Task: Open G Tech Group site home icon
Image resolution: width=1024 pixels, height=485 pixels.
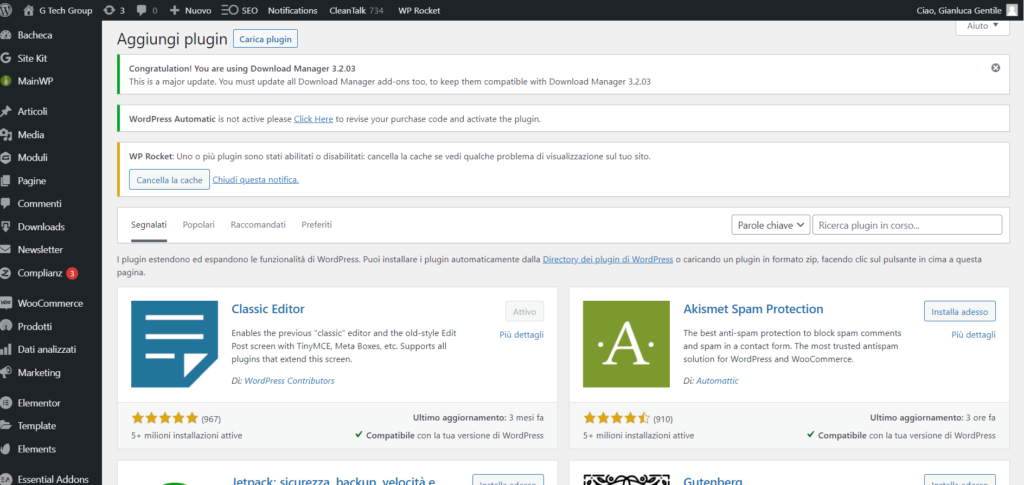Action: tap(28, 10)
